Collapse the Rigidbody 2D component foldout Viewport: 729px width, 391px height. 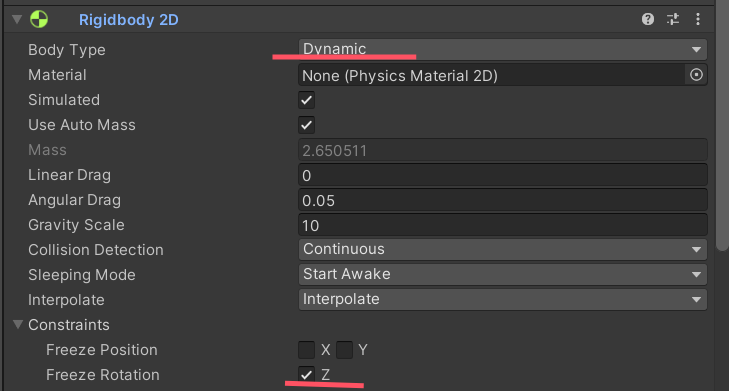(17, 20)
